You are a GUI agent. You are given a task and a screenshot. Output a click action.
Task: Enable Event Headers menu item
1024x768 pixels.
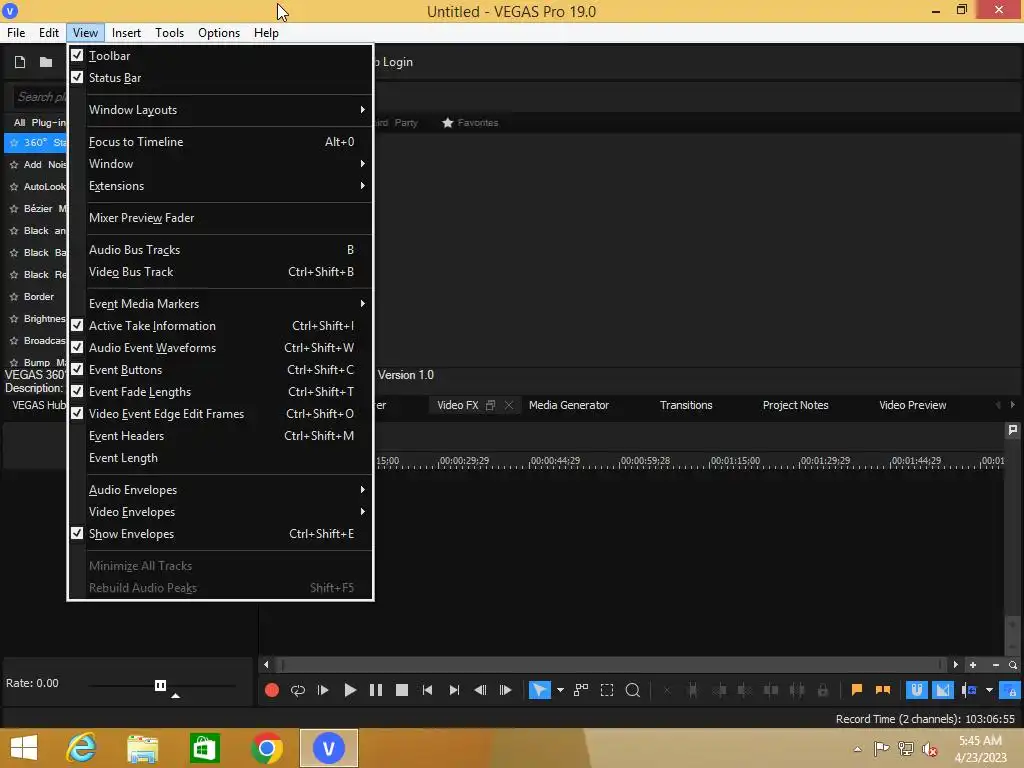221,436
